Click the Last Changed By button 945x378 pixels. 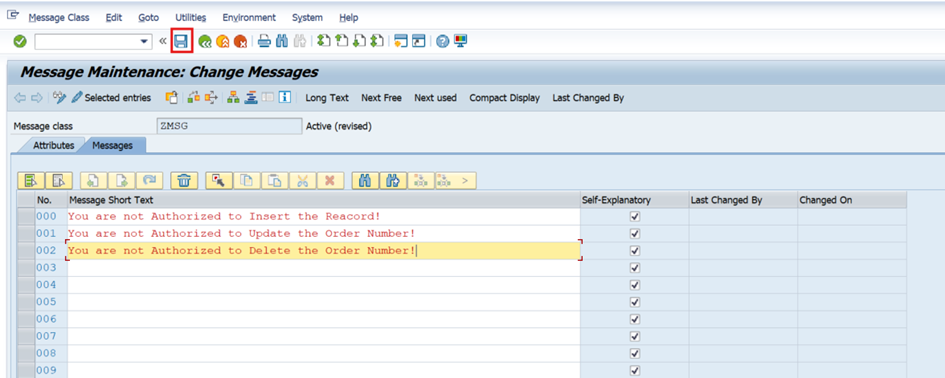[x=588, y=98]
